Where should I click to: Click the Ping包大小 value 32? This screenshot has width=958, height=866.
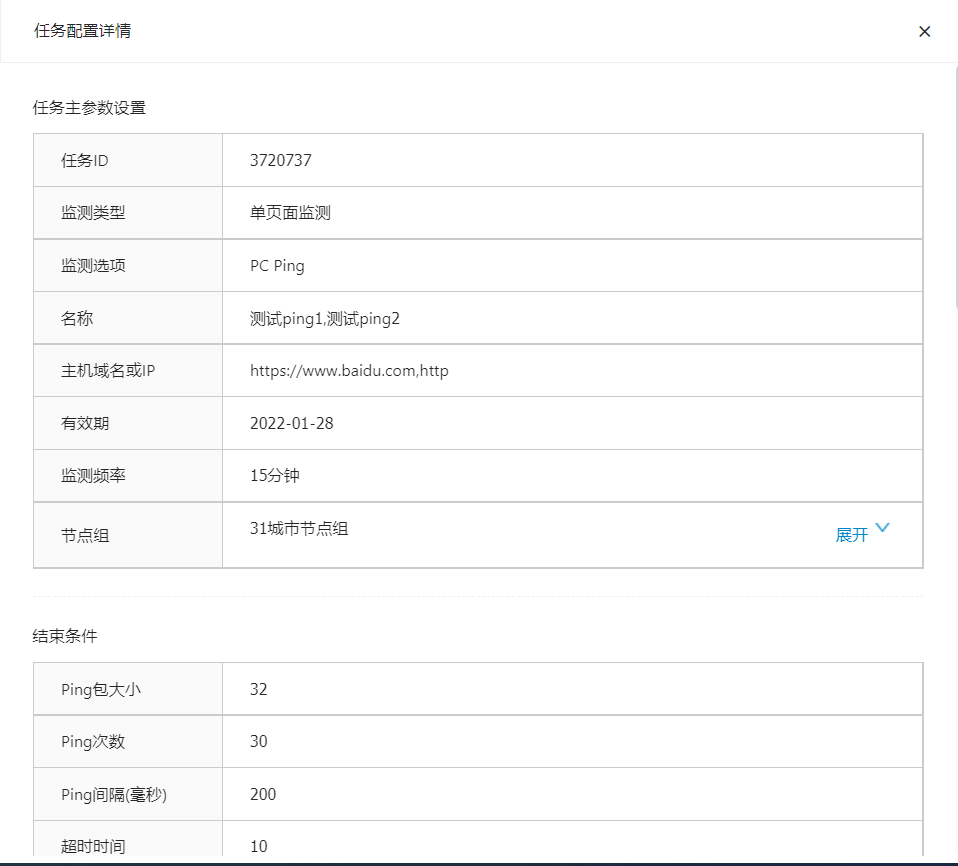pyautogui.click(x=259, y=689)
